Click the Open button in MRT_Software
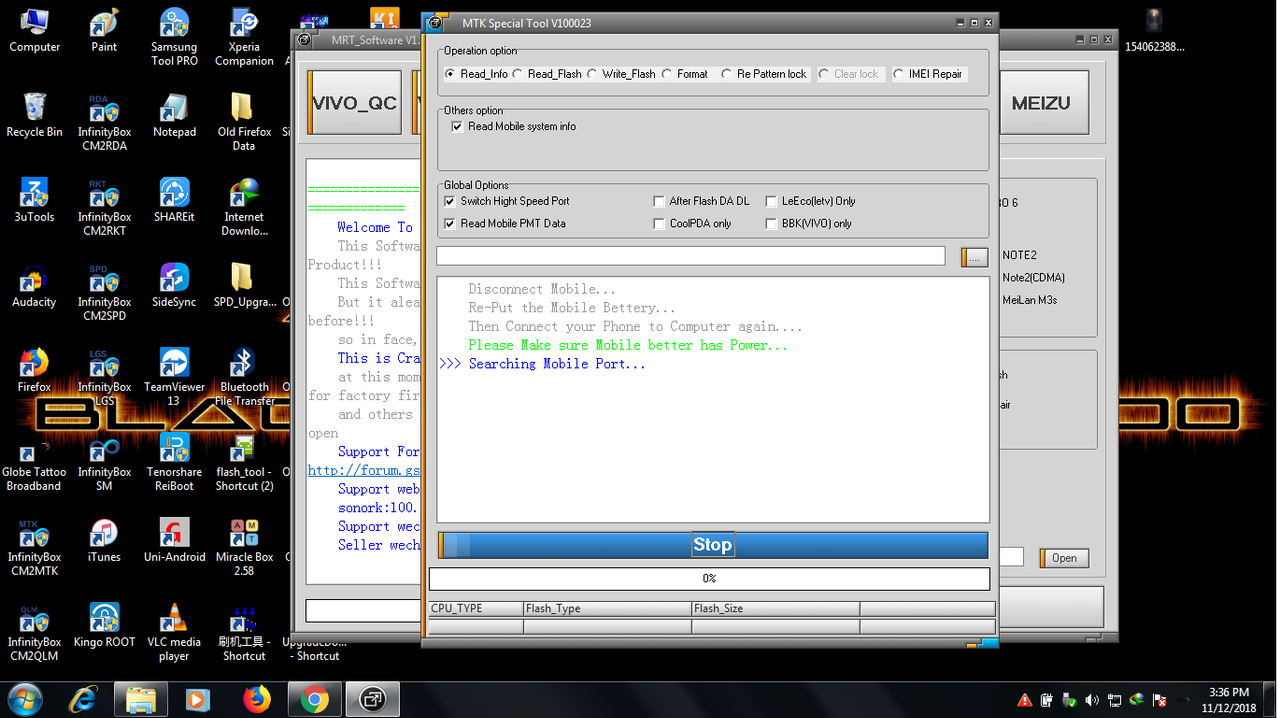The image size is (1280, 718). click(x=1064, y=558)
